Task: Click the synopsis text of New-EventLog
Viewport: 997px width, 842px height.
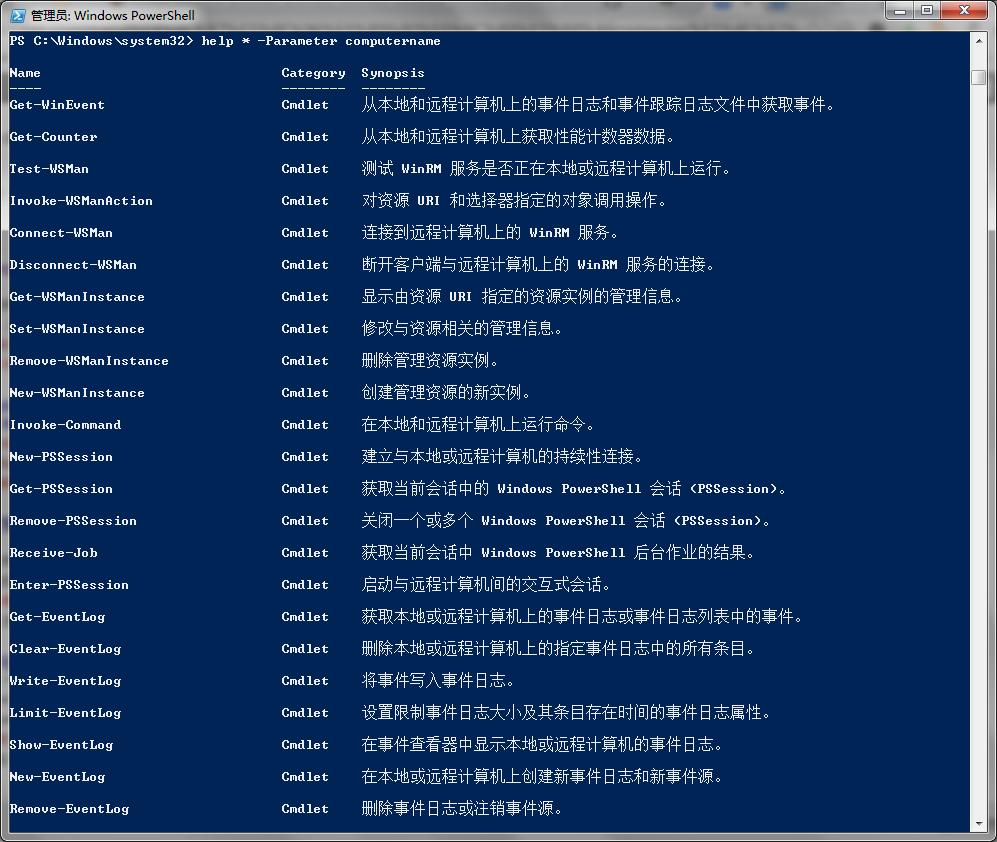Action: pos(542,777)
